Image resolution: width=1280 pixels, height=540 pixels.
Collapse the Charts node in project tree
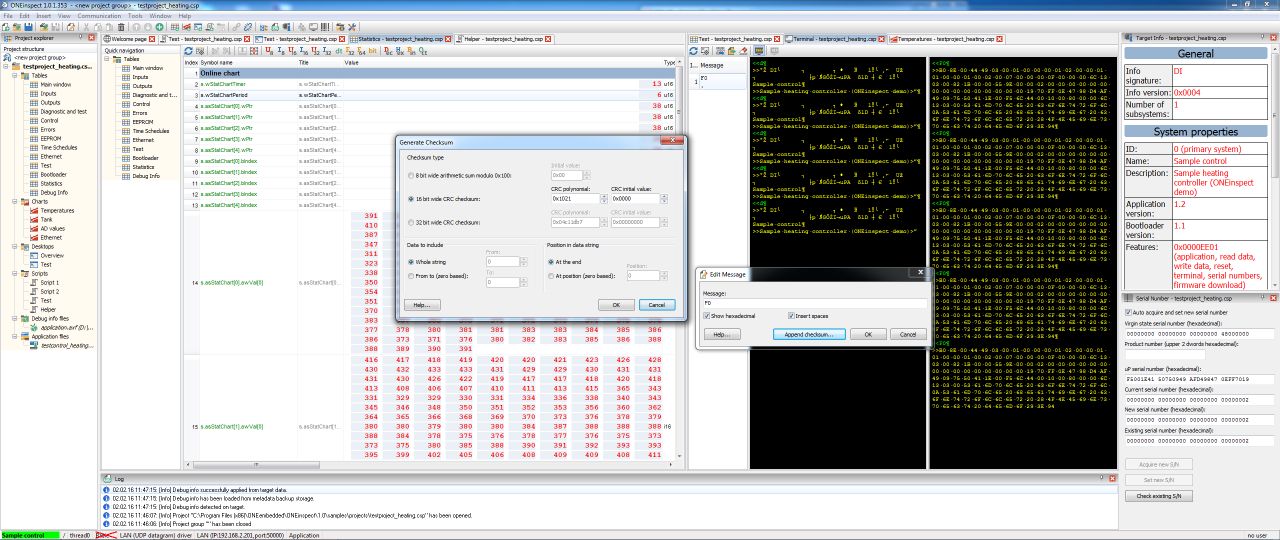click(14, 201)
